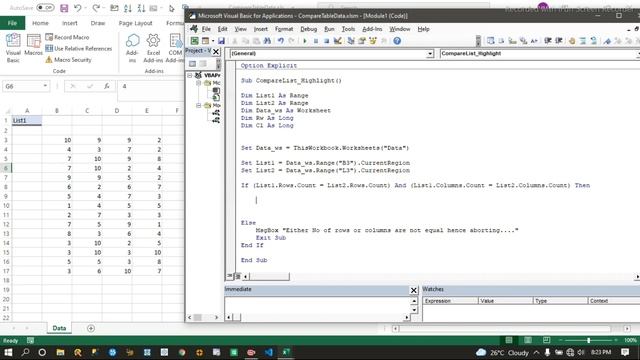Switch to the Insert ribbon tab in Excel

point(69,23)
